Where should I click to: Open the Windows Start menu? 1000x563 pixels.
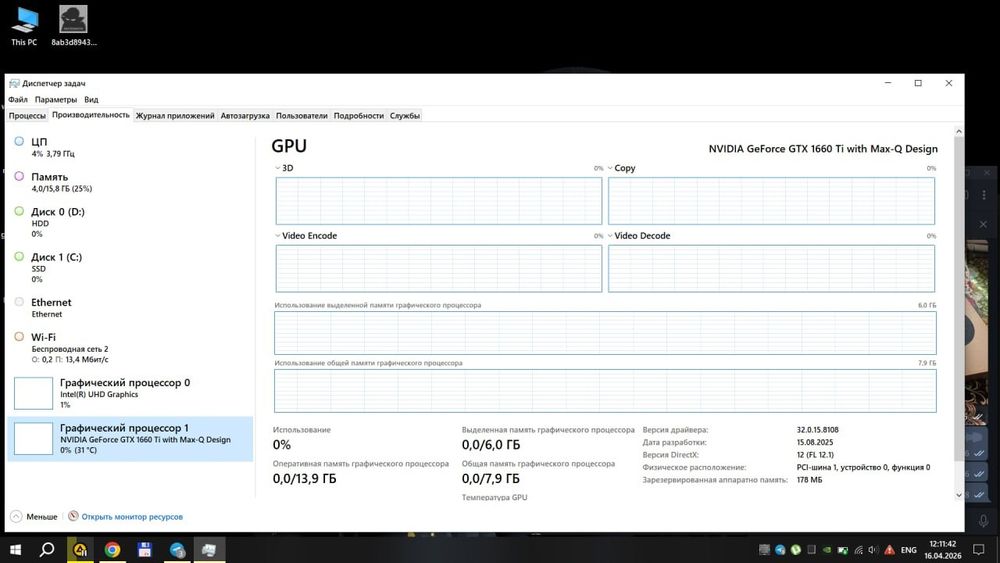pyautogui.click(x=15, y=550)
